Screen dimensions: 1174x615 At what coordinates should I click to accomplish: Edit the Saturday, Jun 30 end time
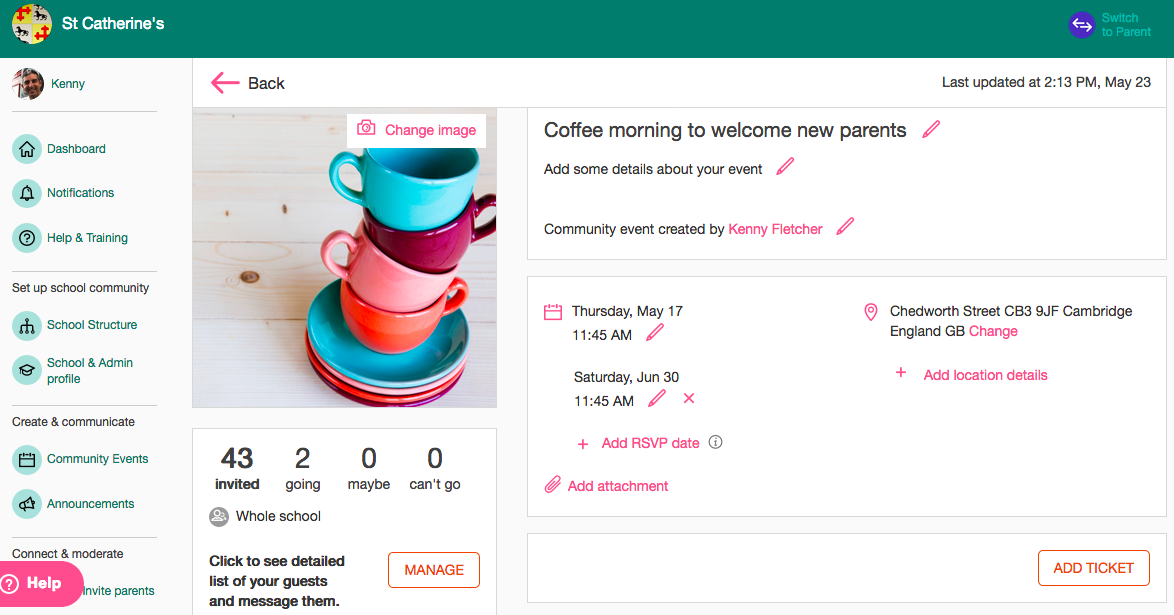coord(657,399)
